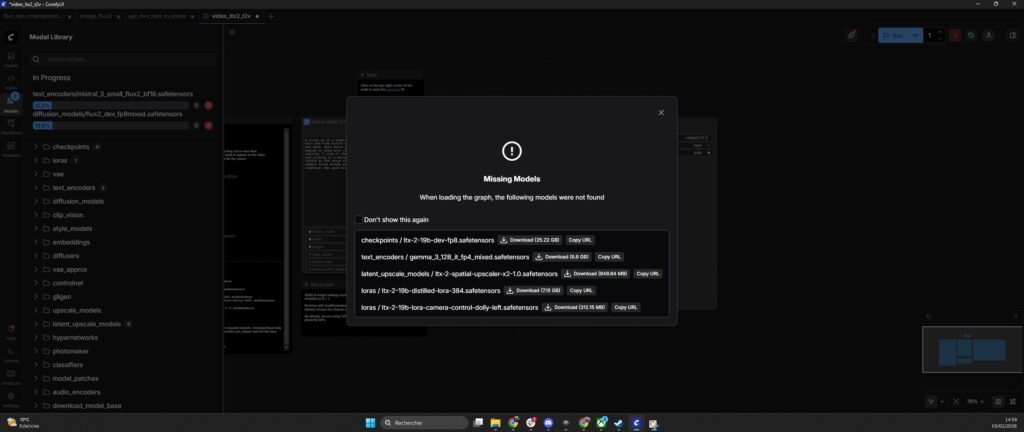This screenshot has width=1024, height=432.
Task: Copy URL for the camera-control-dolly-left lora
Action: 625,307
